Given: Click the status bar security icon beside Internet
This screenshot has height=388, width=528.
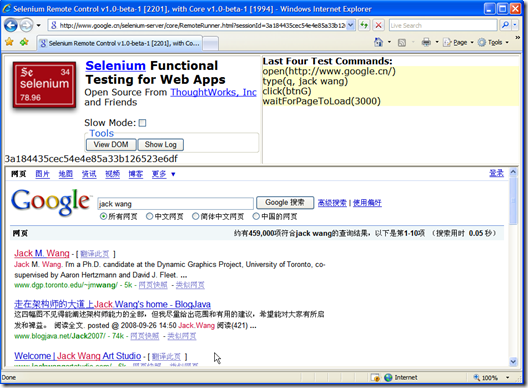Looking at the screenshot, I should coord(375,378).
